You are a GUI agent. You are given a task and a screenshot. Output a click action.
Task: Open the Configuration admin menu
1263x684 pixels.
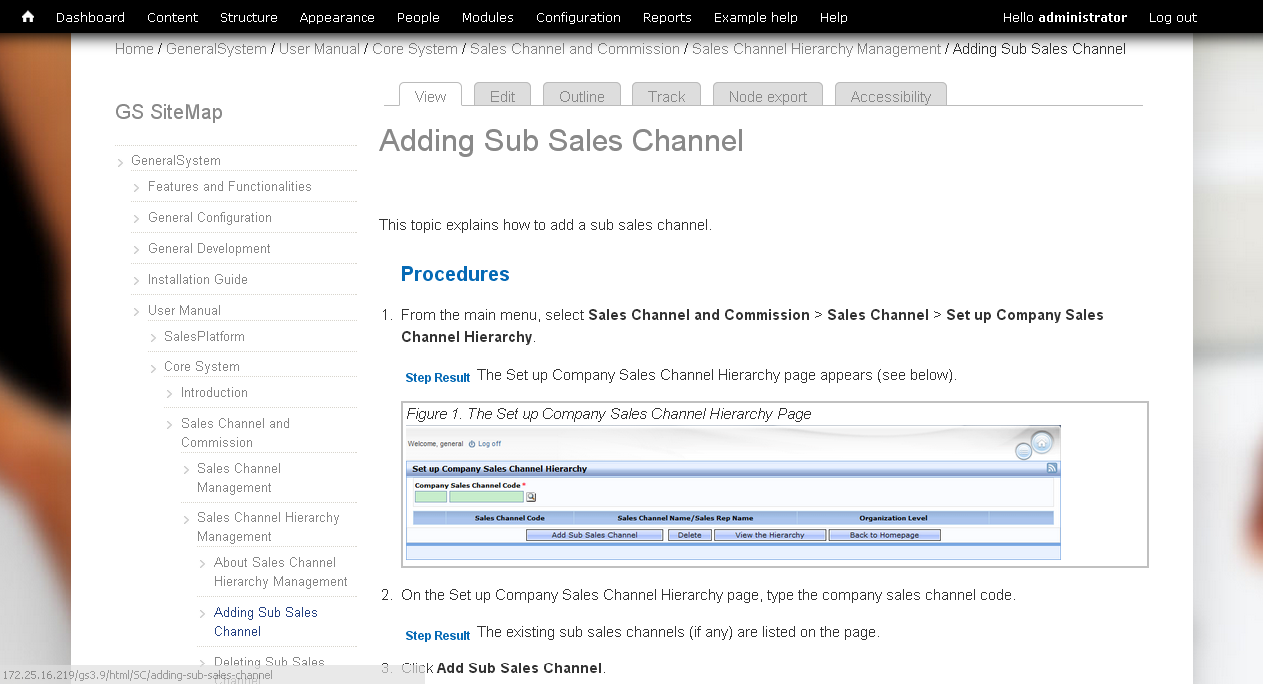(x=578, y=17)
